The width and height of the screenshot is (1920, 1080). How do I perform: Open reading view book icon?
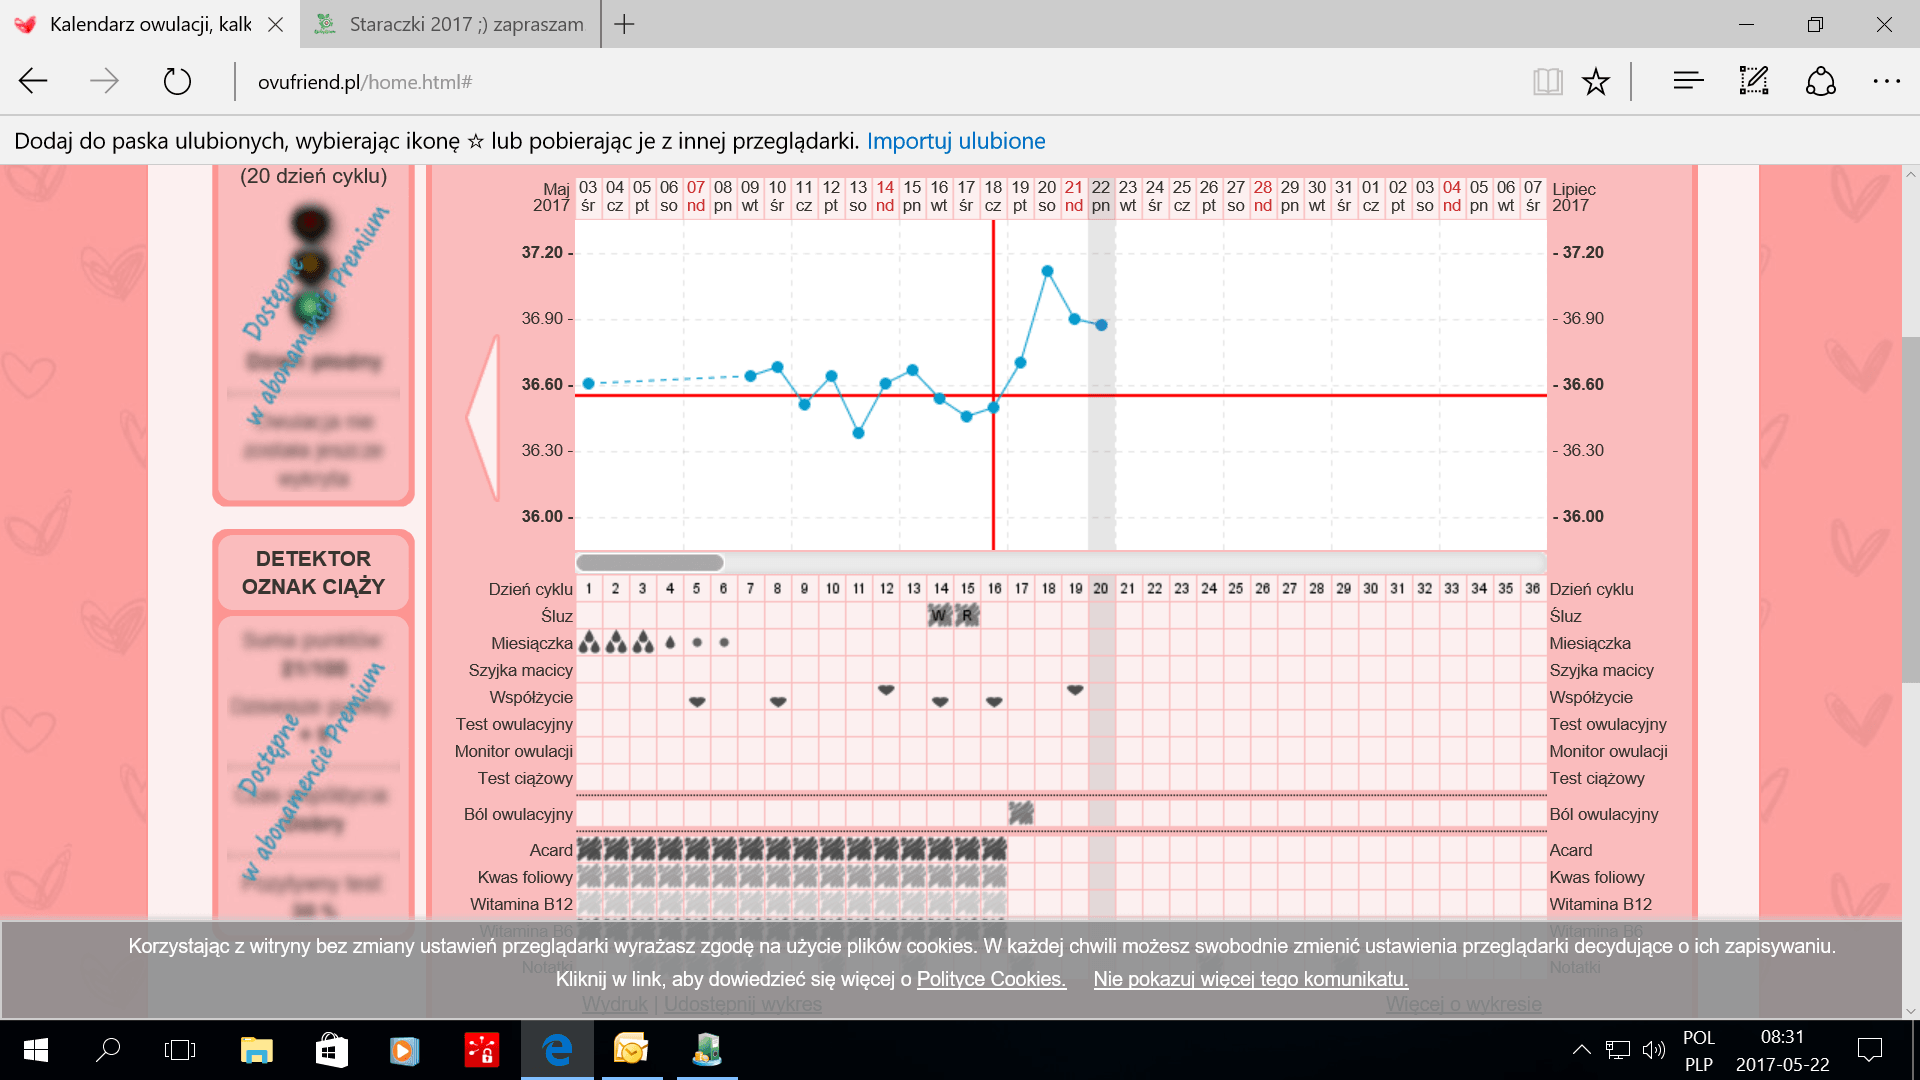tap(1547, 81)
